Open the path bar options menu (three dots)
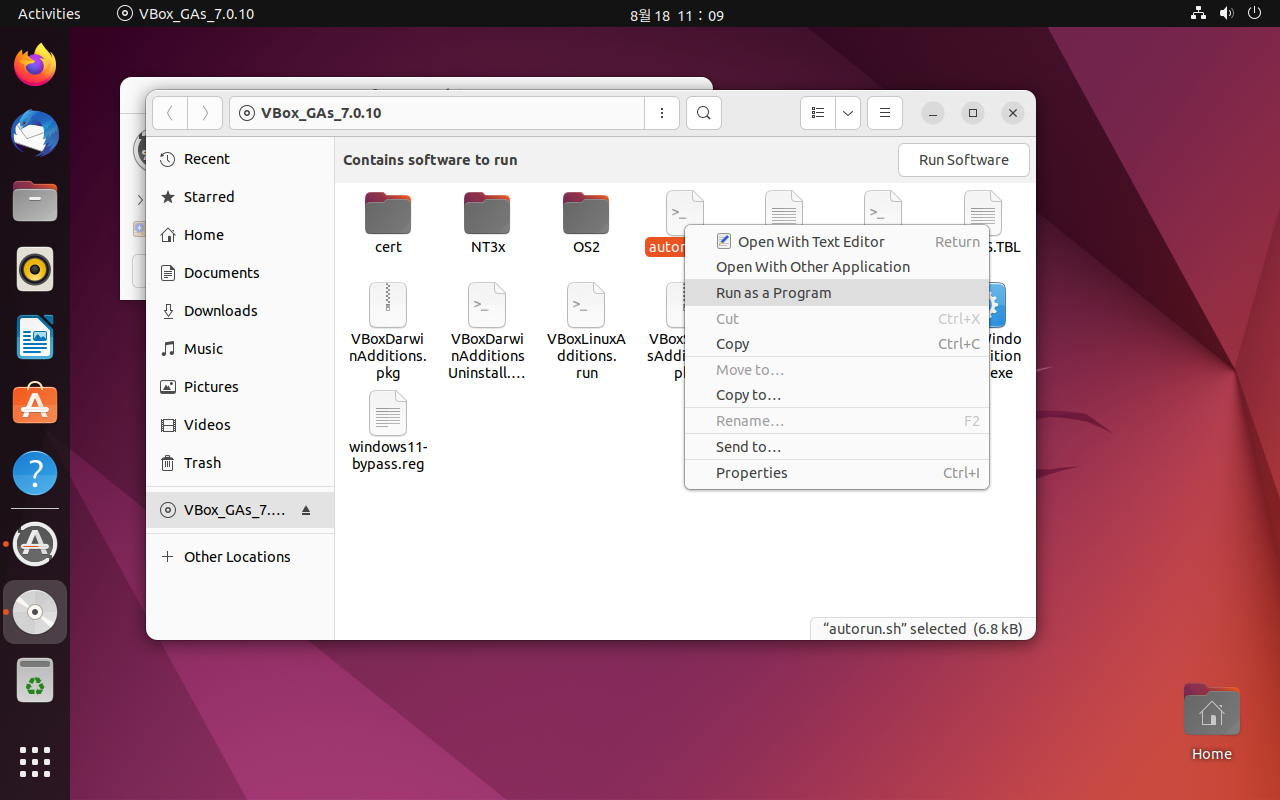Screen dimensions: 1280x800 coord(662,113)
